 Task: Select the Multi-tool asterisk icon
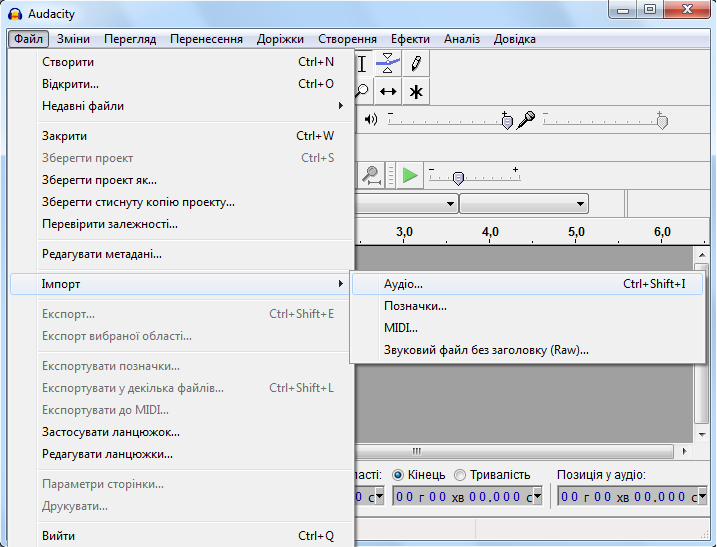(x=416, y=91)
